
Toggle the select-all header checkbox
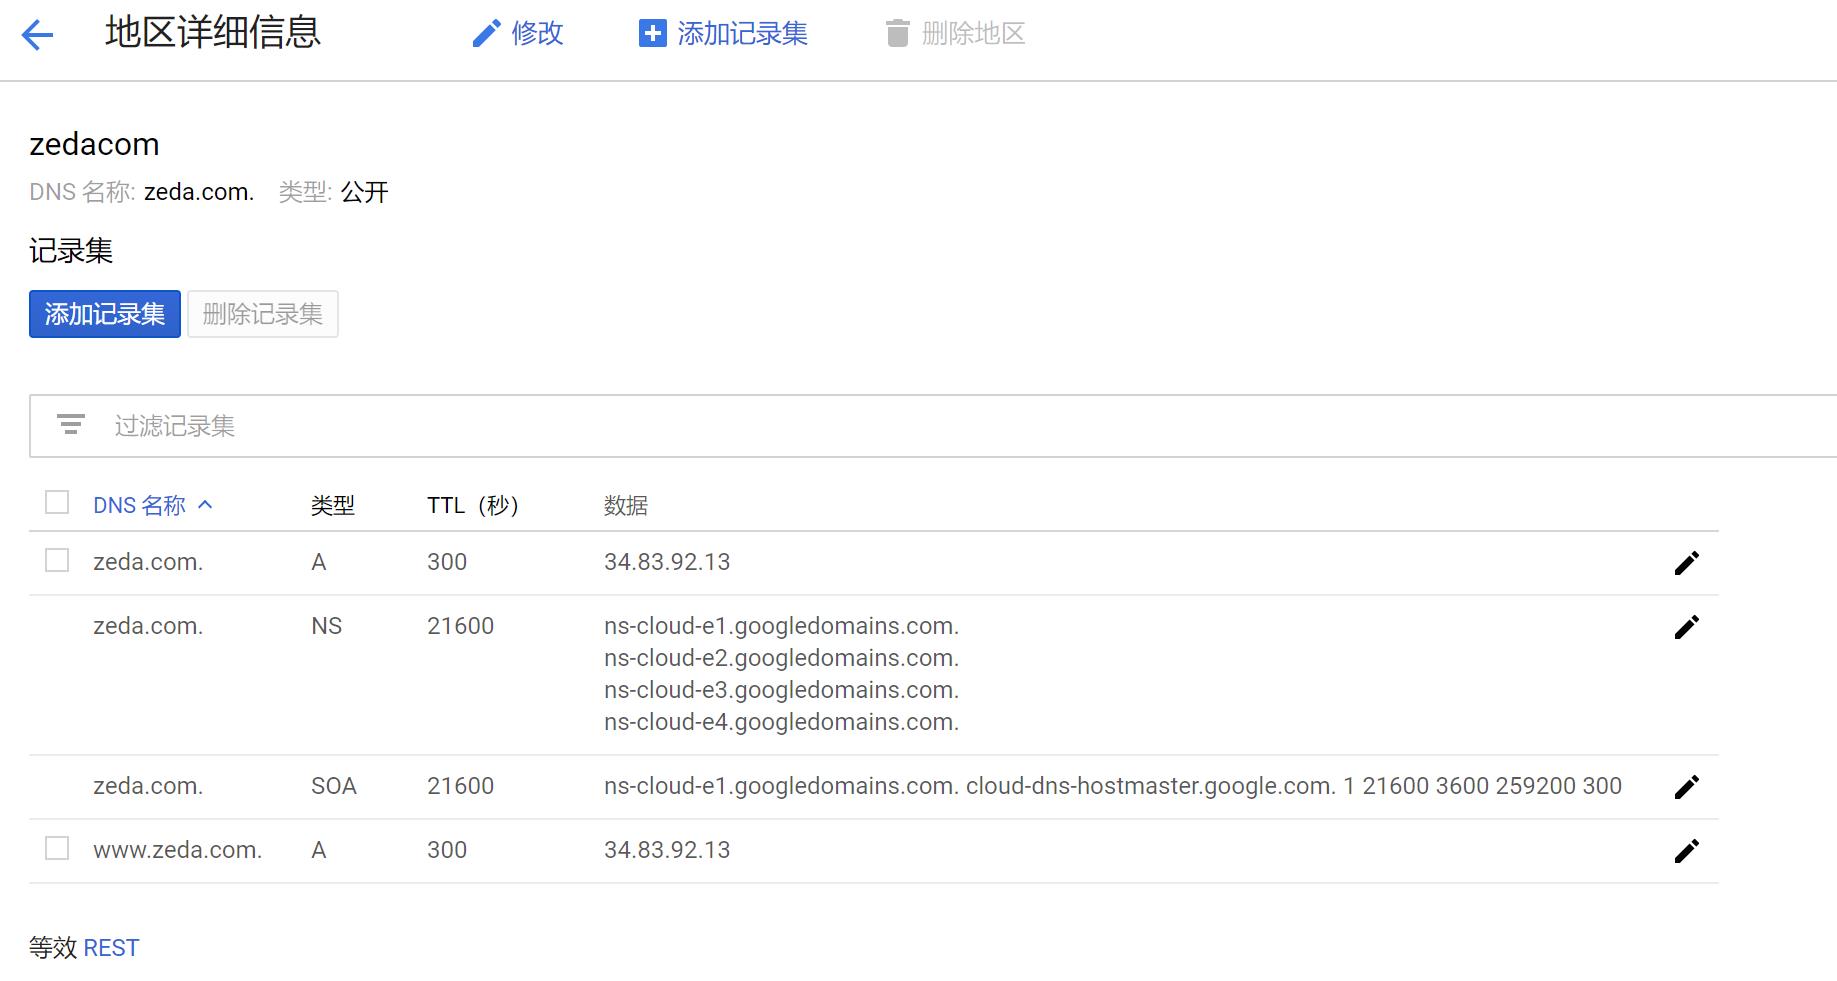click(57, 502)
